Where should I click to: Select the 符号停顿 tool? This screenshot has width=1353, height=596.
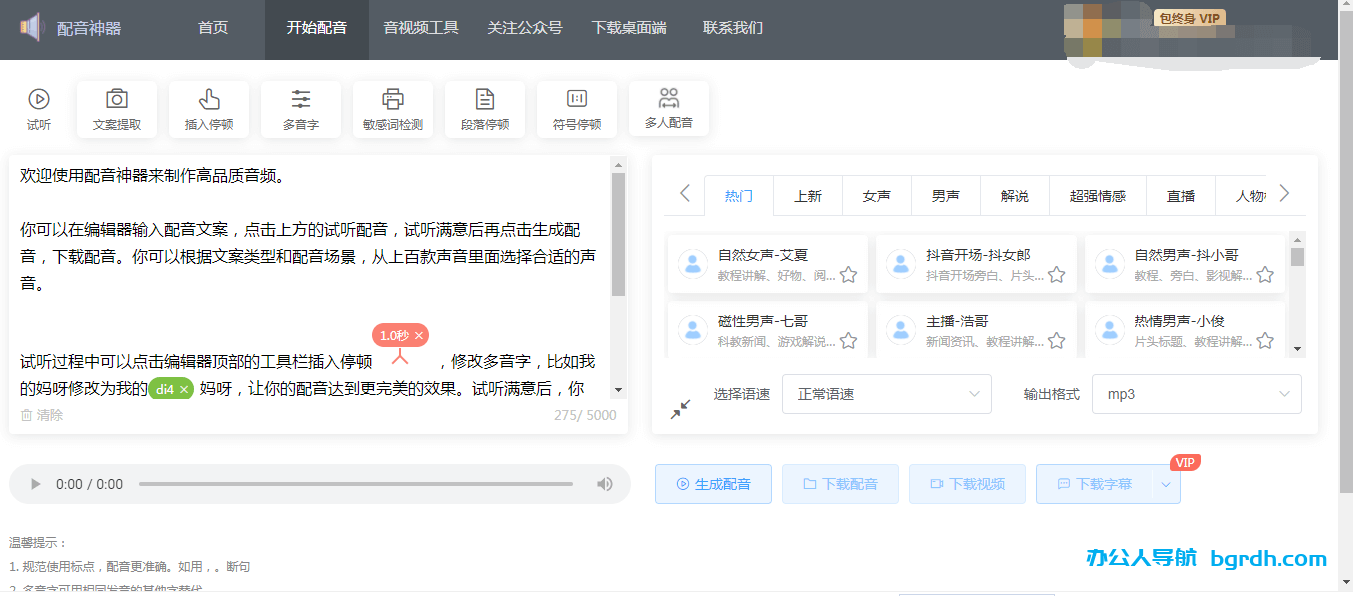click(577, 99)
